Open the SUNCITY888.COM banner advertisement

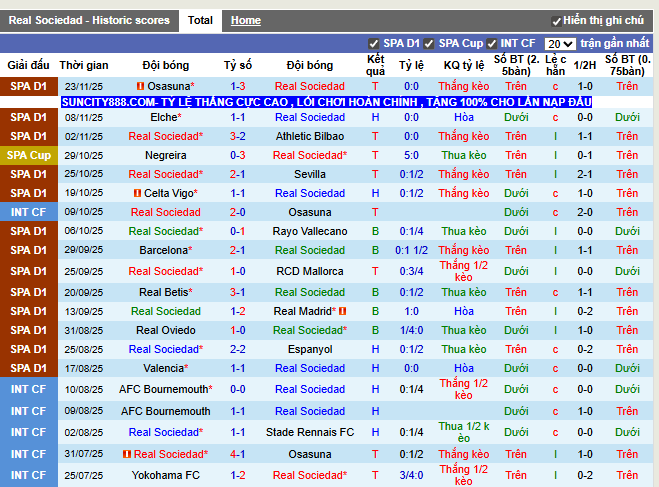pyautogui.click(x=327, y=102)
